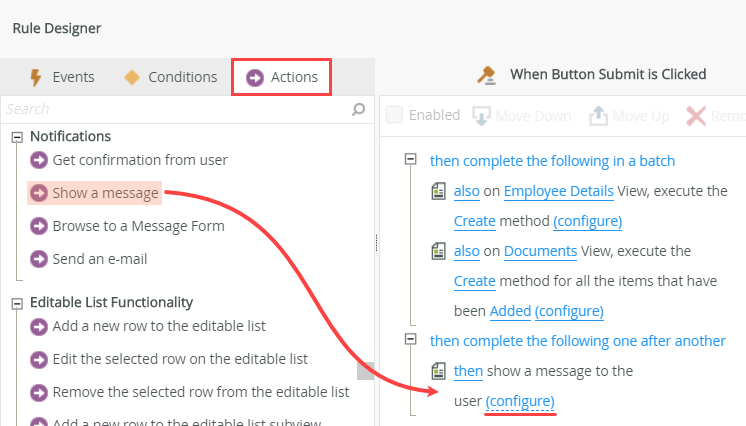Select Show a message action item
Viewport: 746px width, 426px height.
coord(105,193)
